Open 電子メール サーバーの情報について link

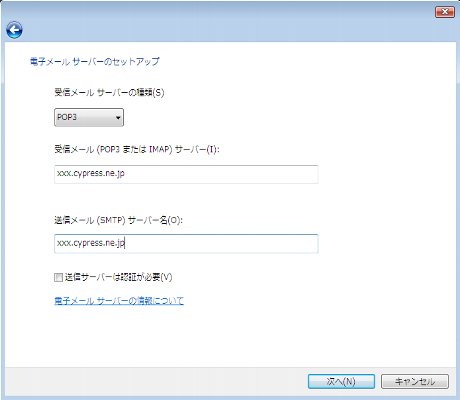pyautogui.click(x=119, y=301)
